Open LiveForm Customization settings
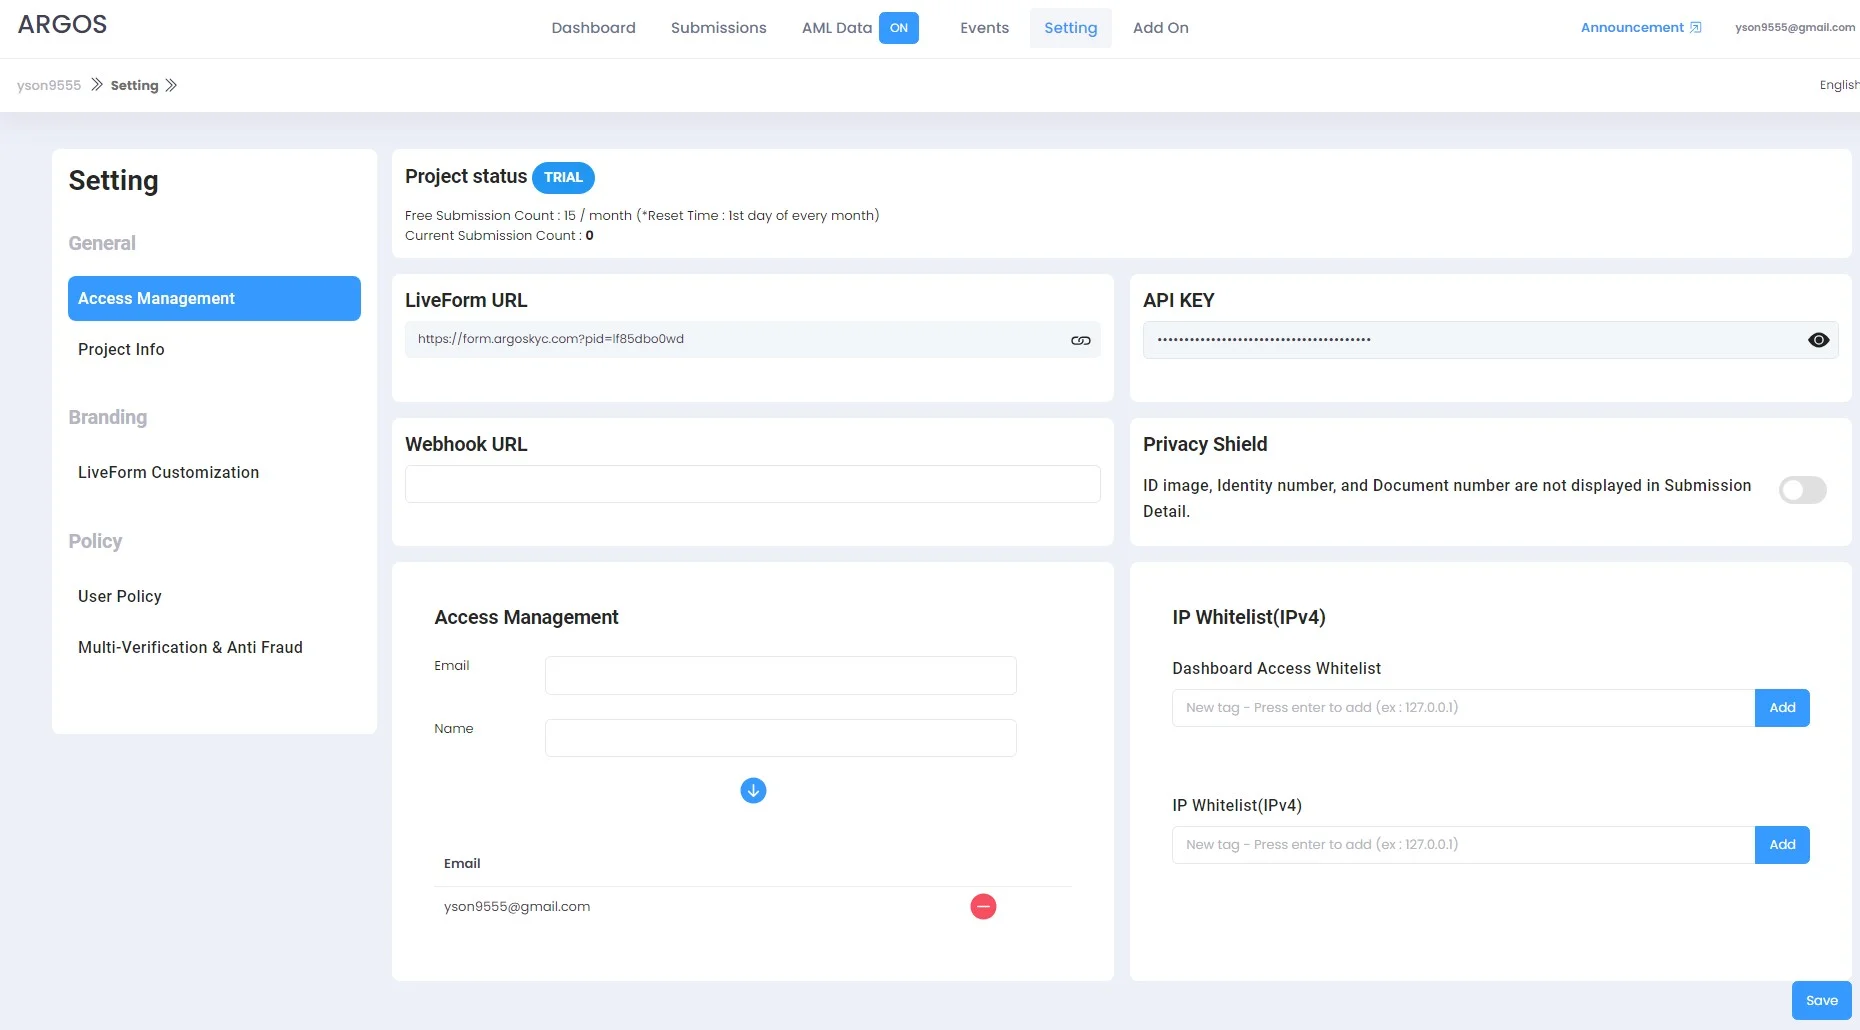This screenshot has width=1860, height=1030. tap(168, 472)
